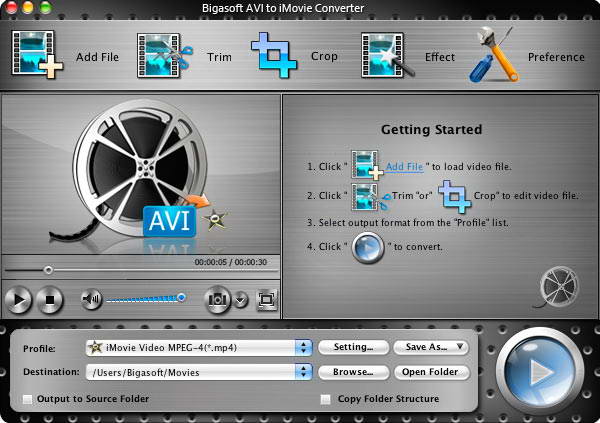This screenshot has height=423, width=600.
Task: Click the Trim toolbar label
Action: click(x=219, y=57)
